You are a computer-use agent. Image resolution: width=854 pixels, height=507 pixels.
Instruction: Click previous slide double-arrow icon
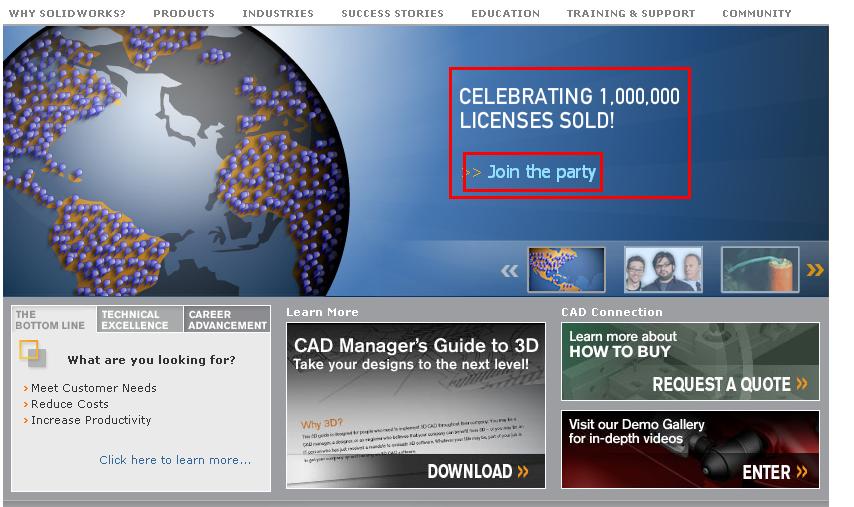pyautogui.click(x=509, y=271)
